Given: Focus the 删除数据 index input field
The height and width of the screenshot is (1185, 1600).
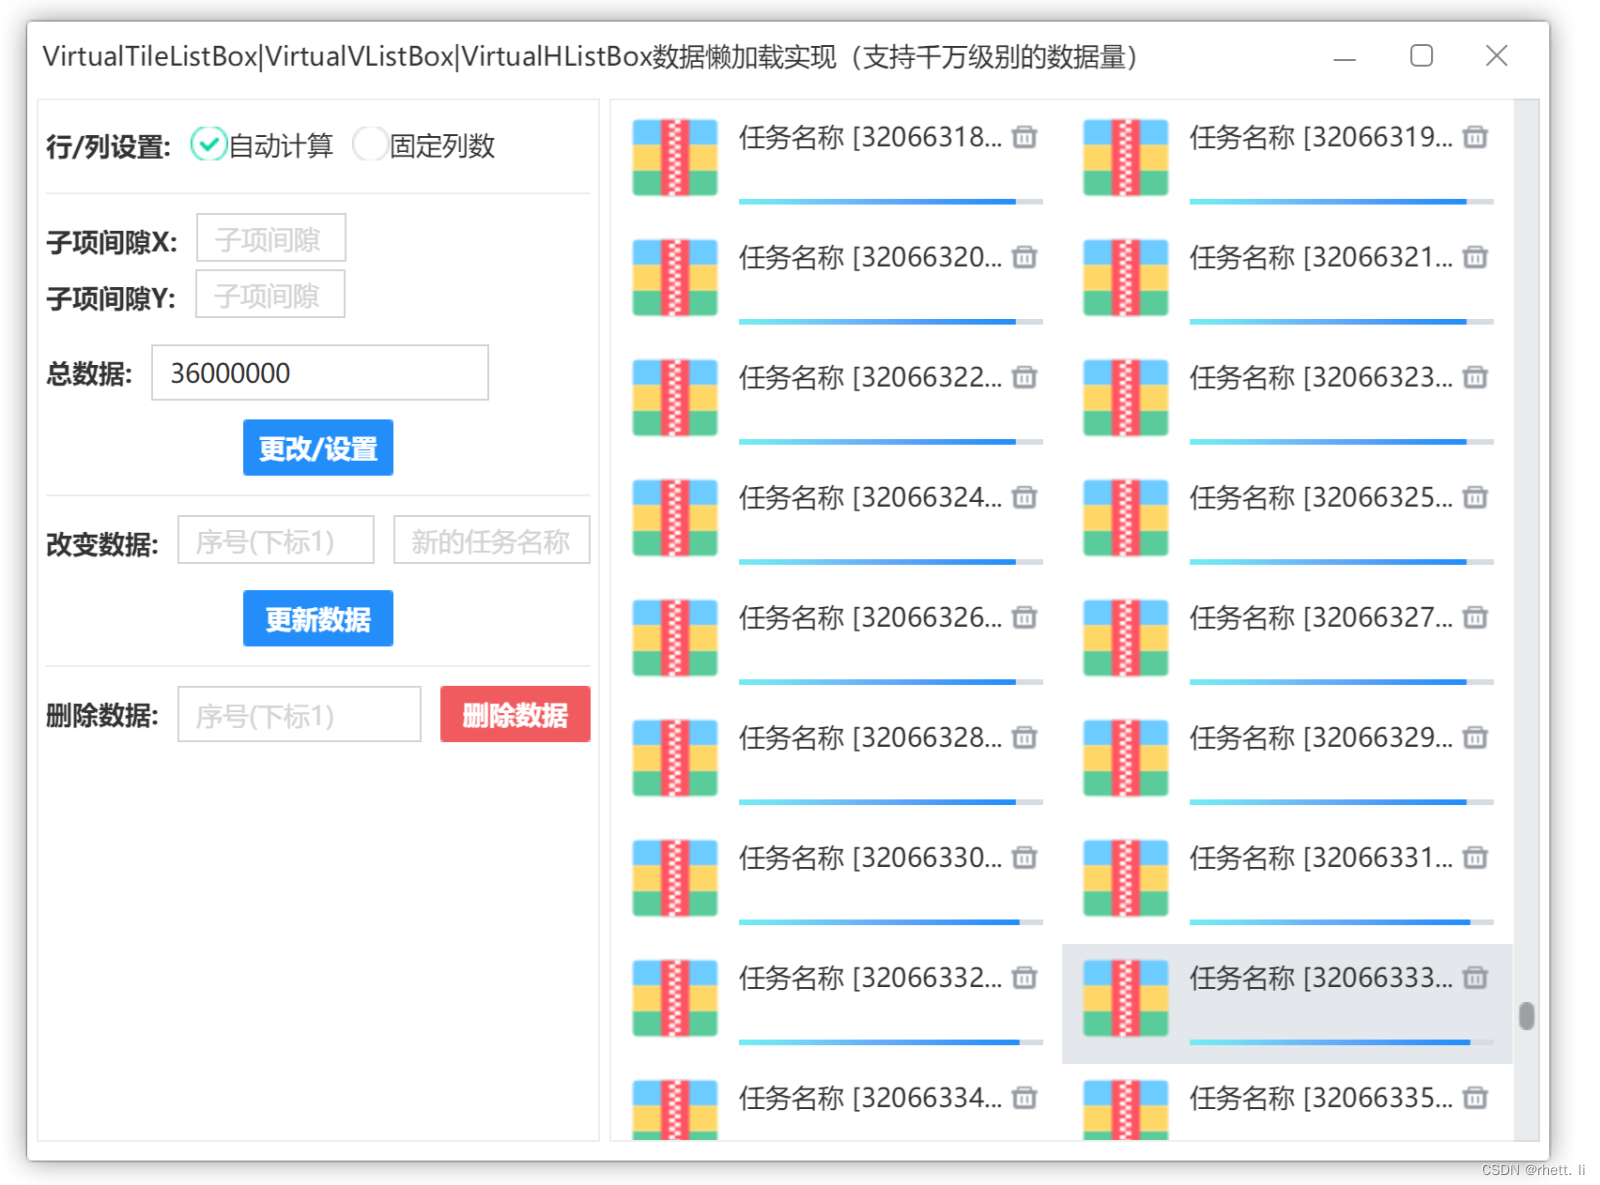Looking at the screenshot, I should pos(299,714).
